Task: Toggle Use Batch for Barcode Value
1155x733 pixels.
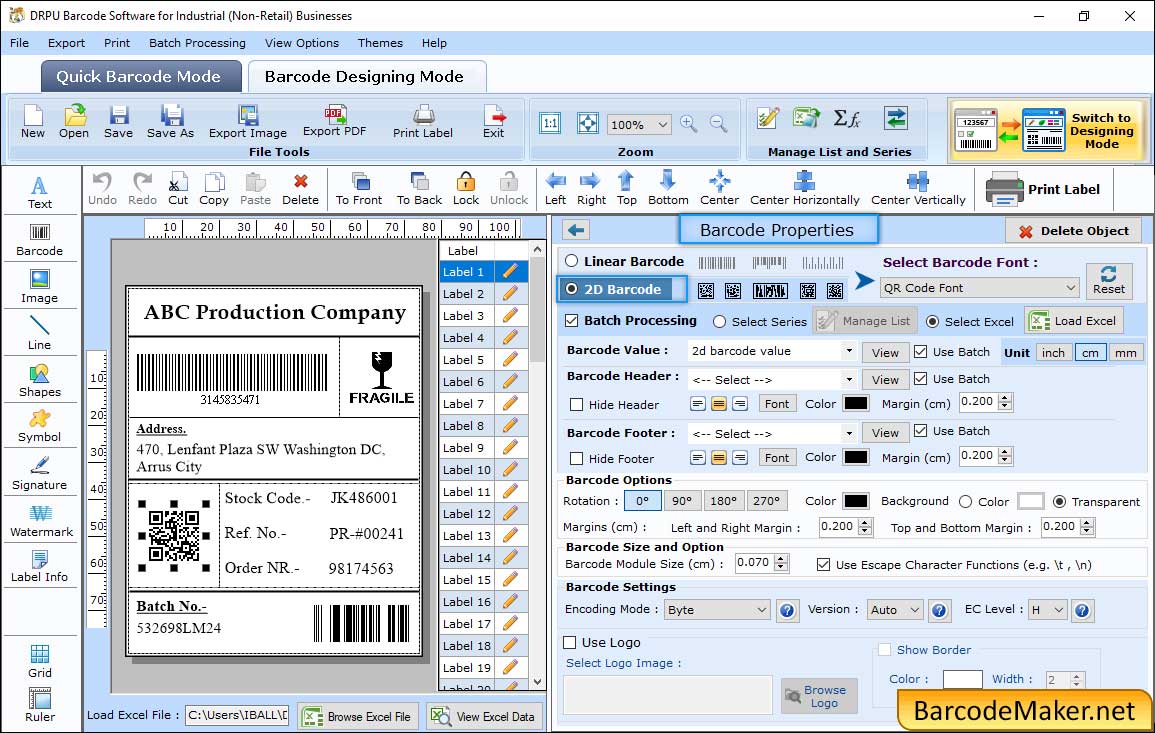Action: (921, 352)
